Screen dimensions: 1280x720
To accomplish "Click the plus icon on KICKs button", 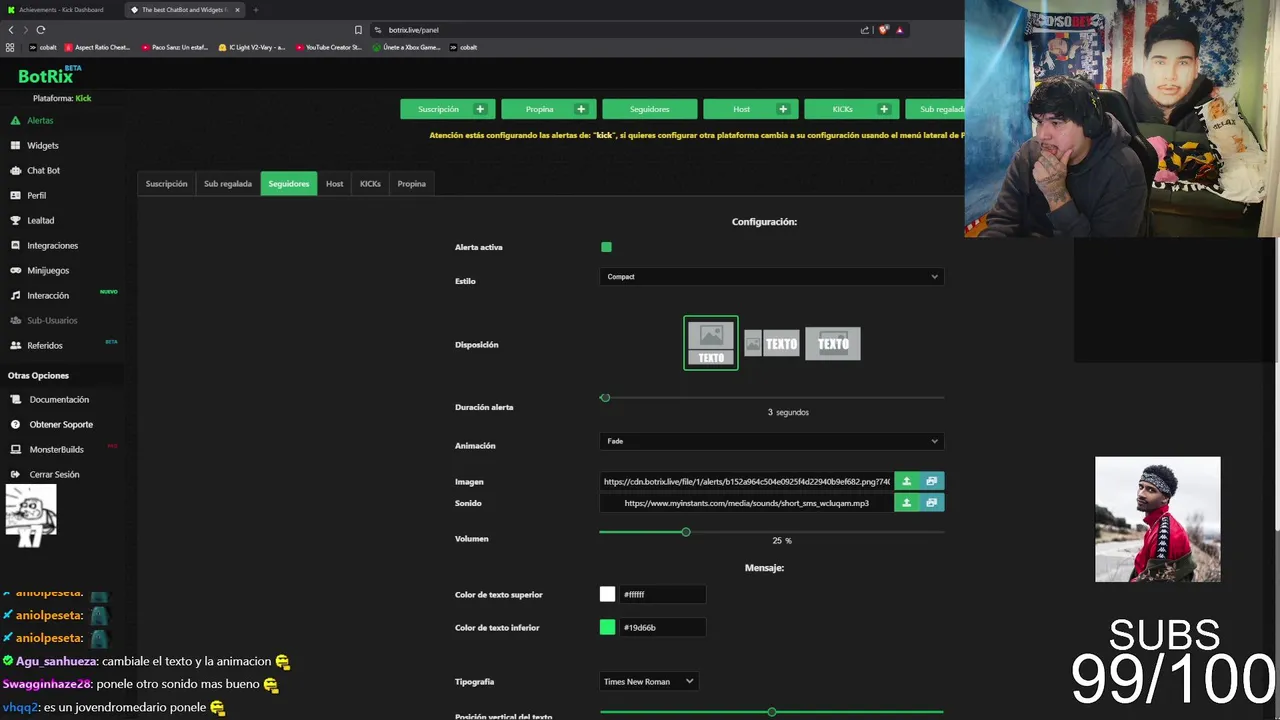I will point(884,109).
